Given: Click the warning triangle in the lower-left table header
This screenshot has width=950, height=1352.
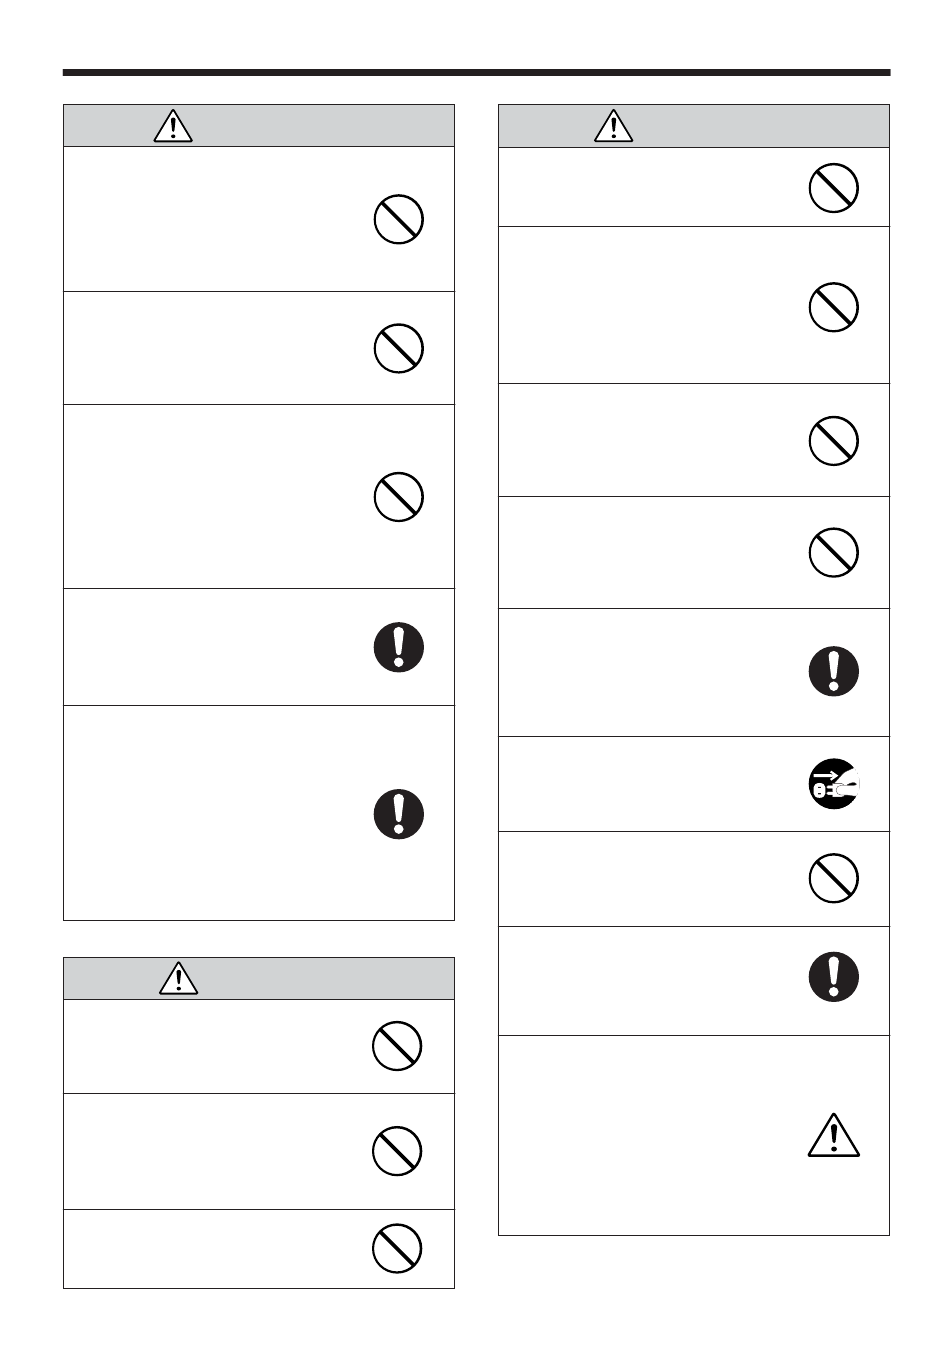Looking at the screenshot, I should tap(178, 978).
